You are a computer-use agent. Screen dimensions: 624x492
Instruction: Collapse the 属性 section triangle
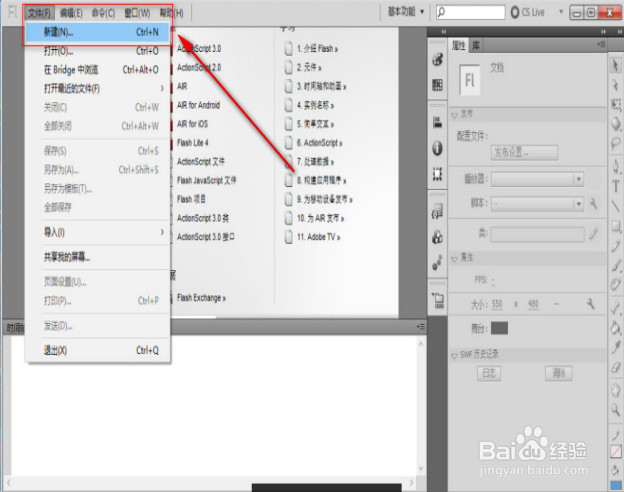(454, 259)
